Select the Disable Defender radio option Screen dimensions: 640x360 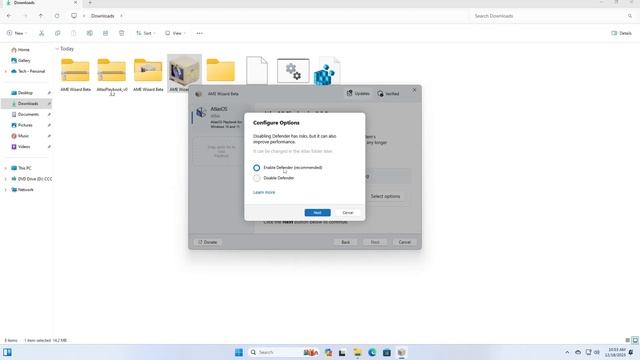(x=256, y=178)
